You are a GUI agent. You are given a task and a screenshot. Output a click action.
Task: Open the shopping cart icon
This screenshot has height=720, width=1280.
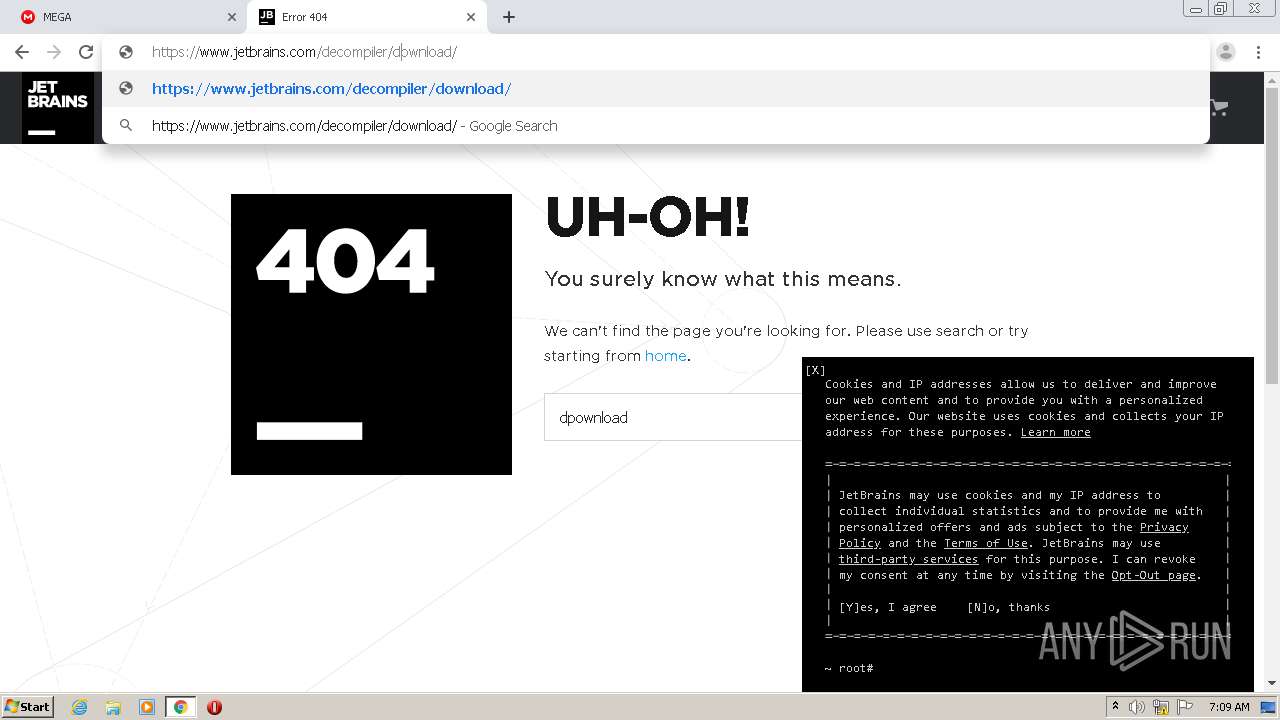[1219, 108]
